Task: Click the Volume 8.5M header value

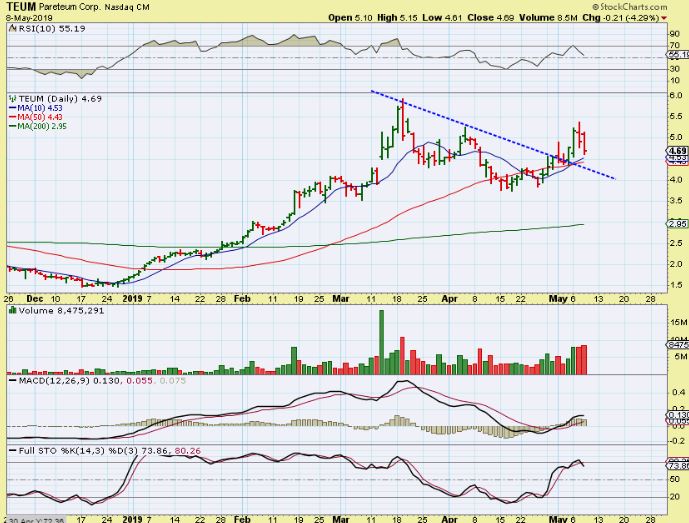Action: click(x=548, y=18)
